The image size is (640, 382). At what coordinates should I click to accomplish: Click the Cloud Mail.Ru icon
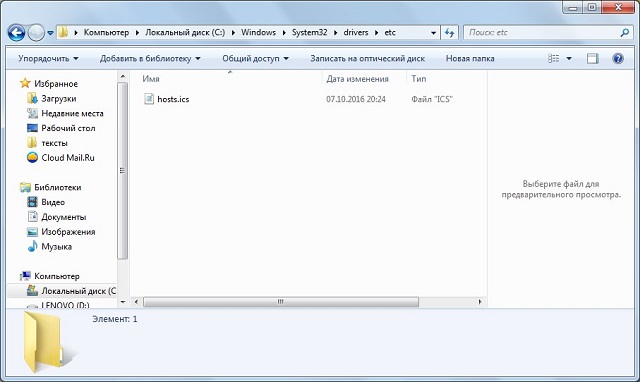32,158
